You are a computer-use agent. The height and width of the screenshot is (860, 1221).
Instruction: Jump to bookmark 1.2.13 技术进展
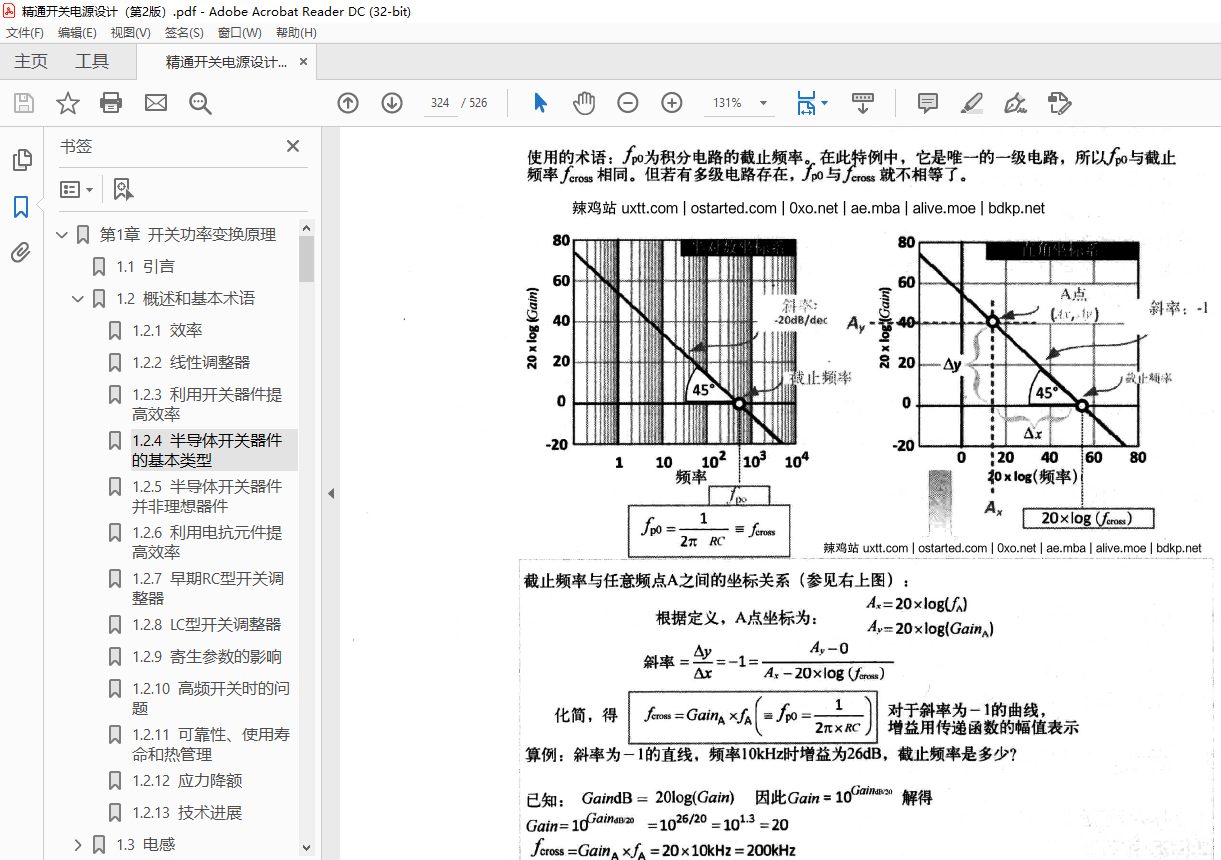point(187,813)
